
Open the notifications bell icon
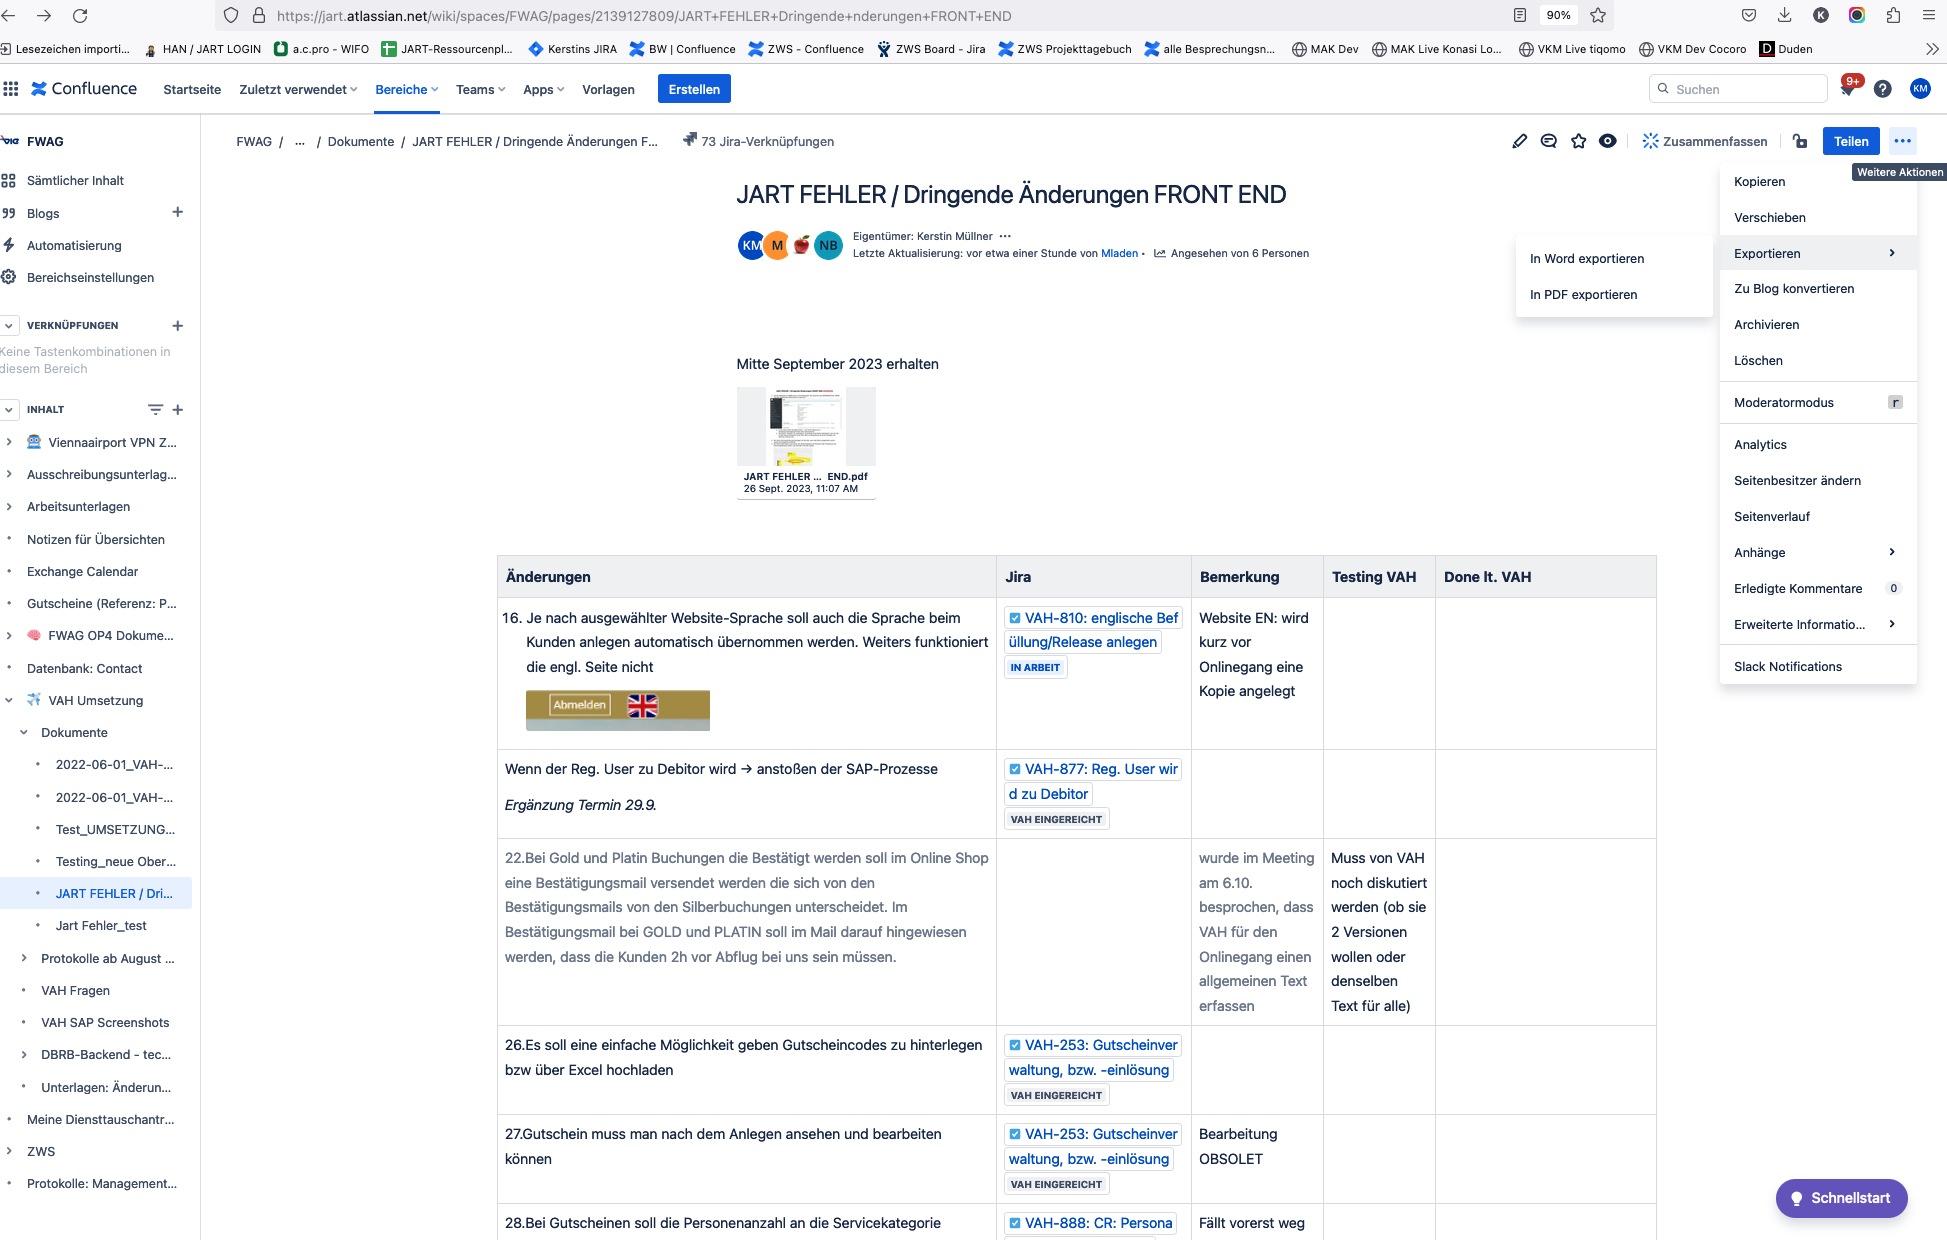1847,89
